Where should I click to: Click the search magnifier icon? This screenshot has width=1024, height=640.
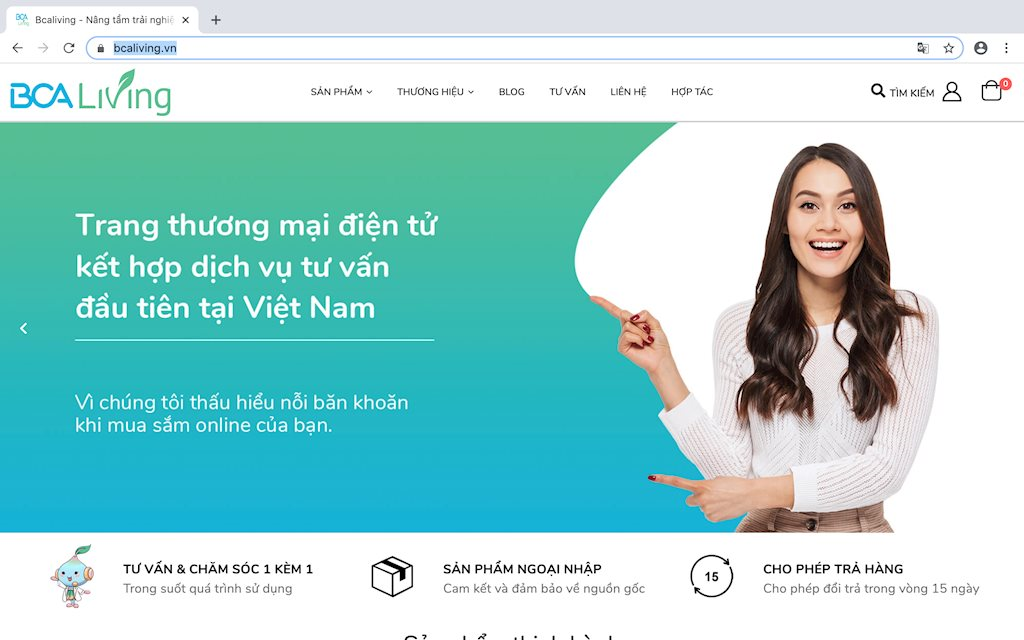878,91
